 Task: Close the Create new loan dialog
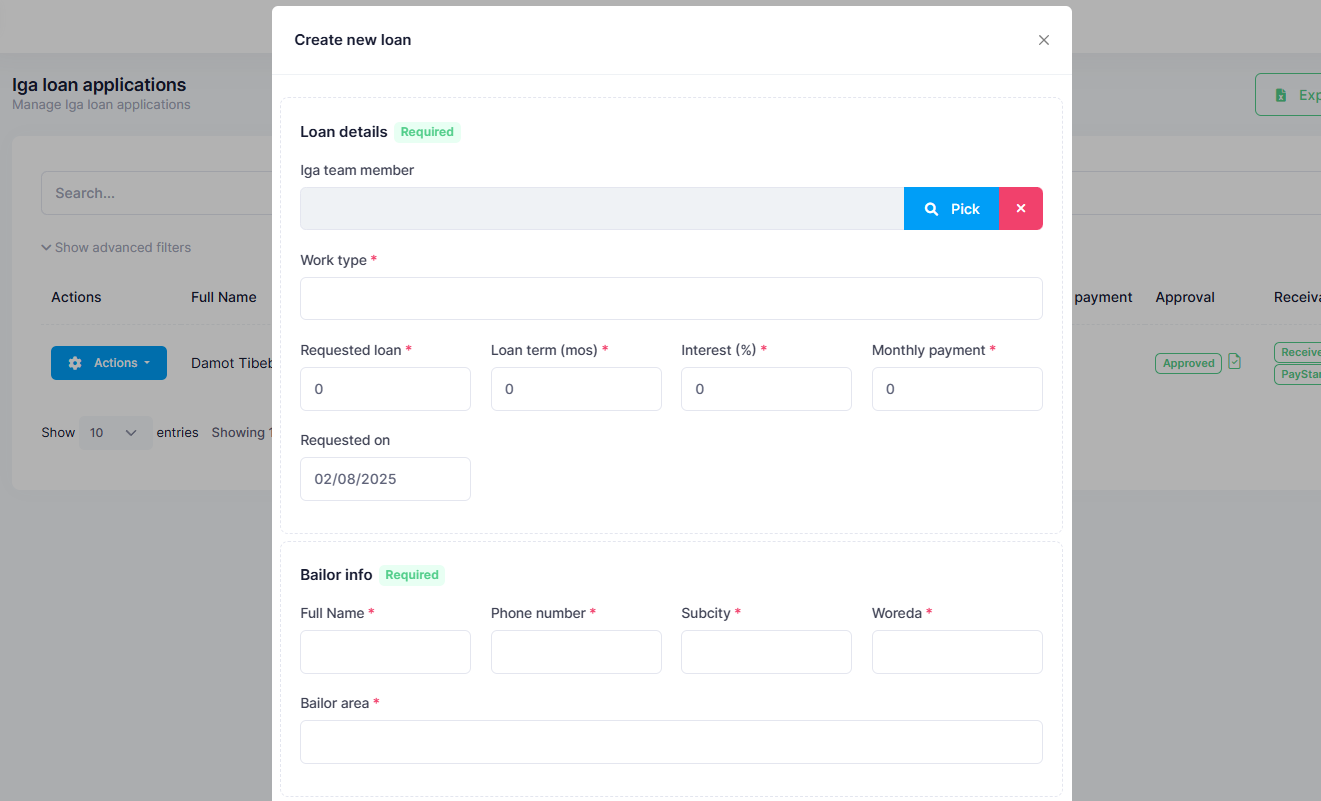pos(1043,40)
